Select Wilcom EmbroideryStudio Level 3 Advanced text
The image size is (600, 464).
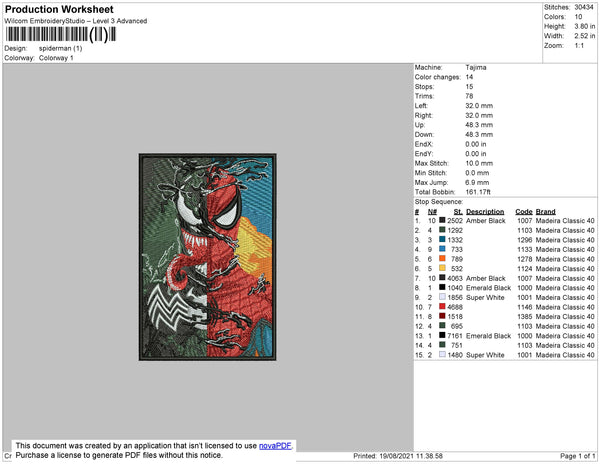point(76,21)
